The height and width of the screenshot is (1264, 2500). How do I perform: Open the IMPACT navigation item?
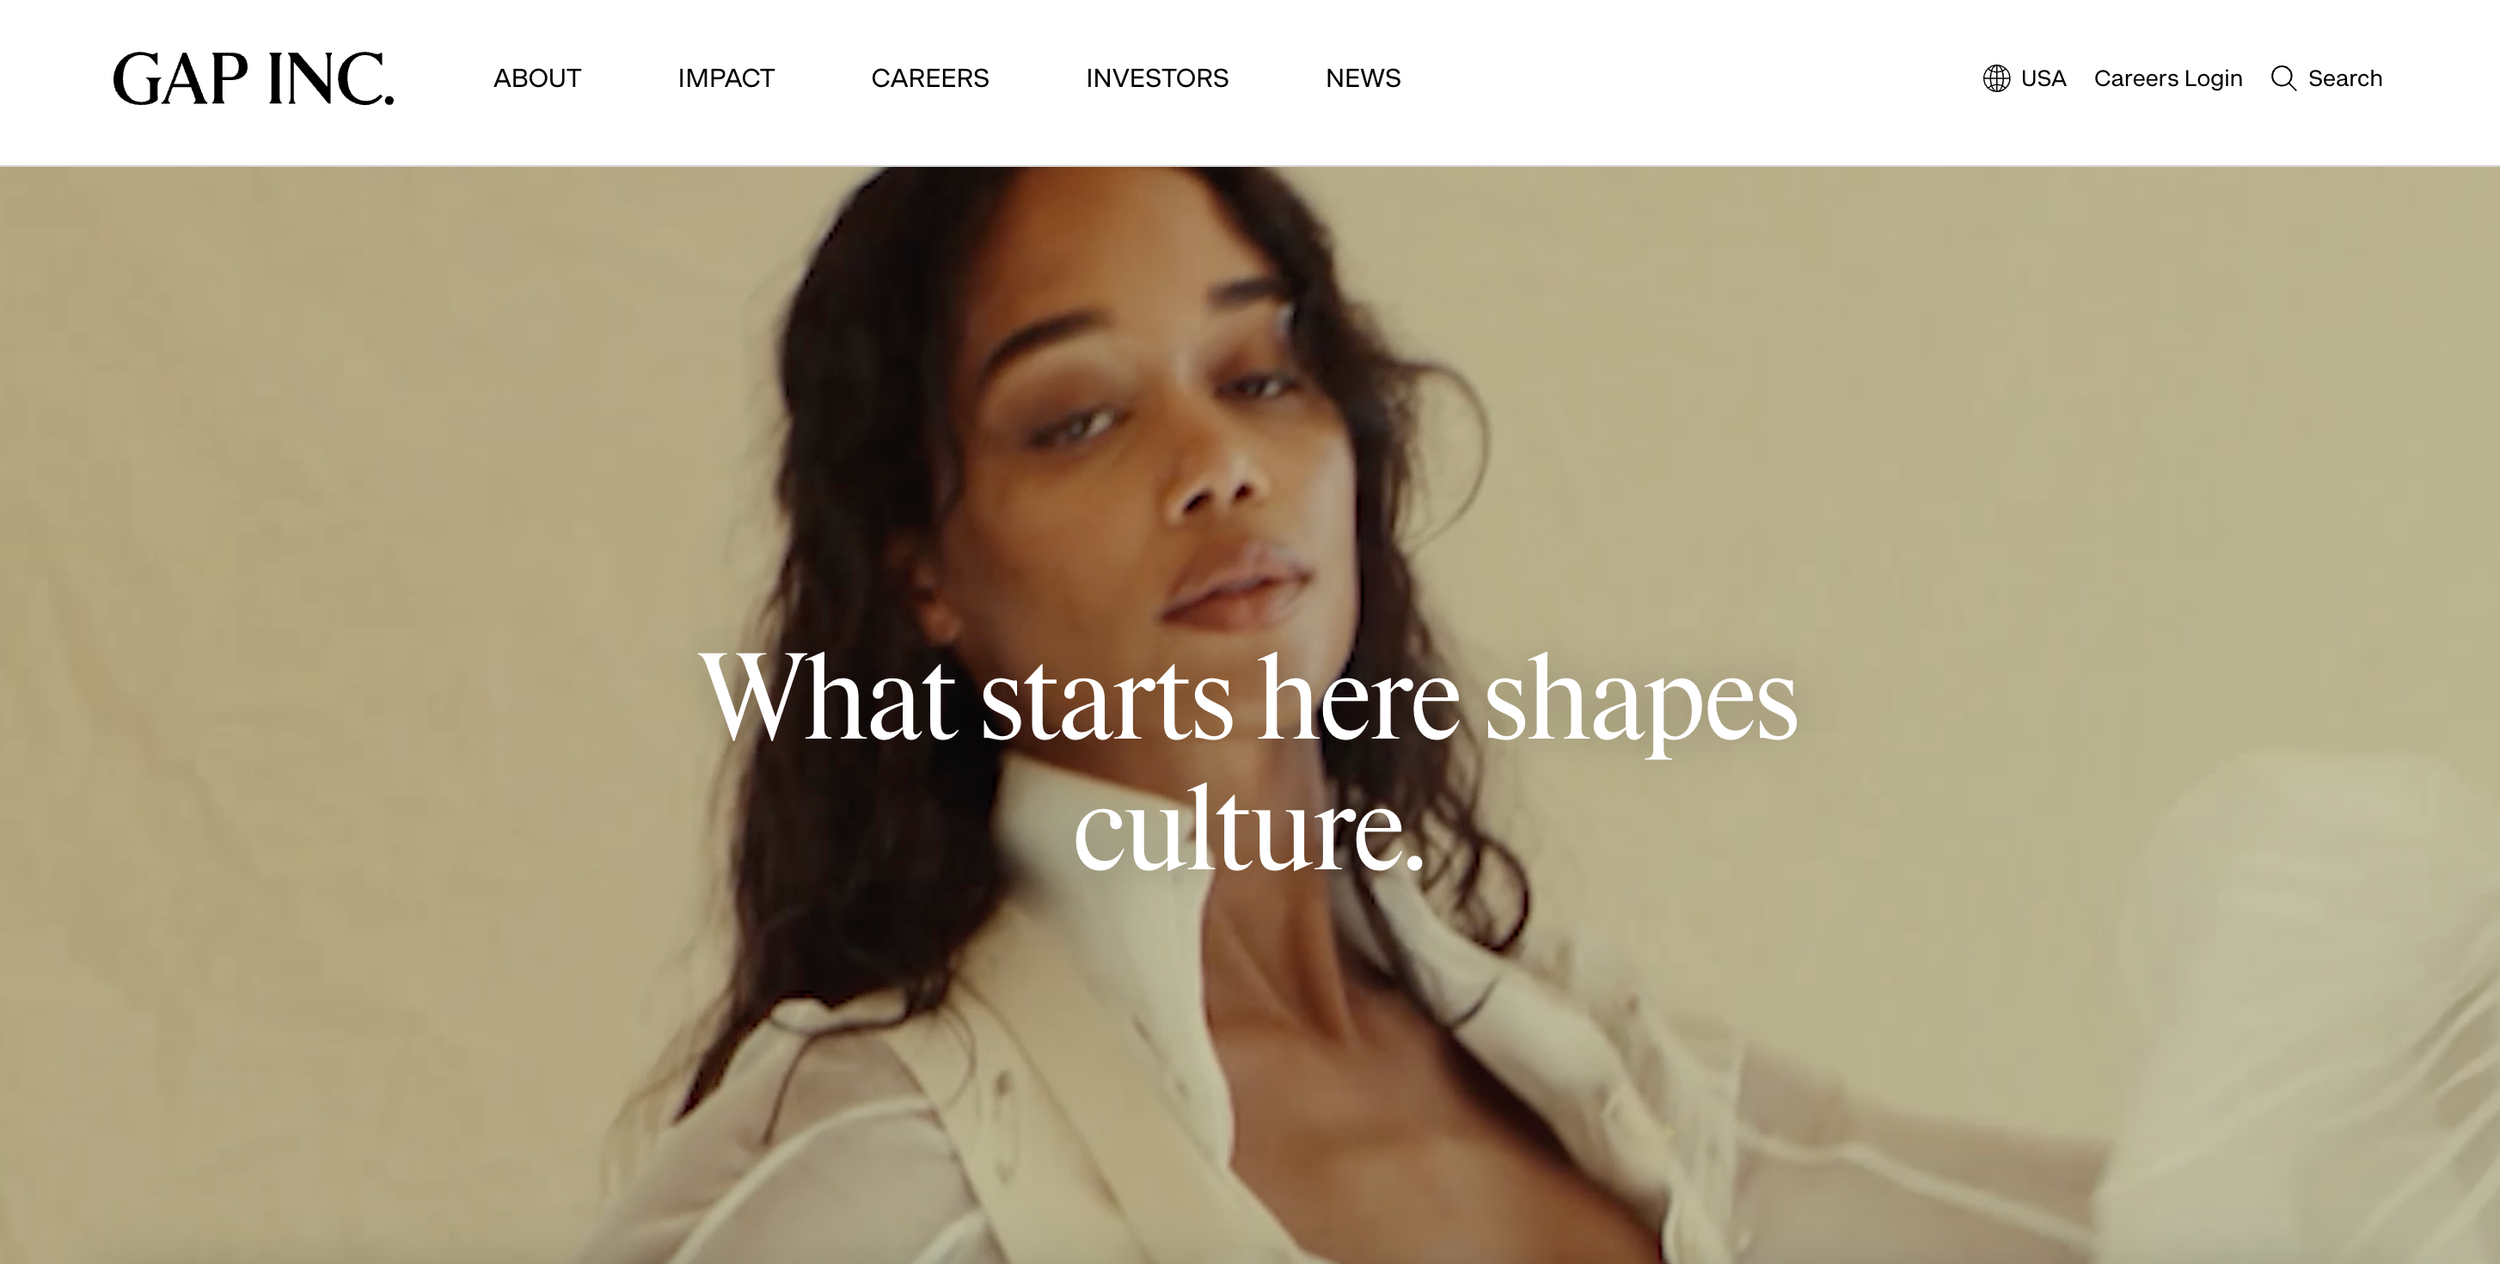pyautogui.click(x=726, y=78)
